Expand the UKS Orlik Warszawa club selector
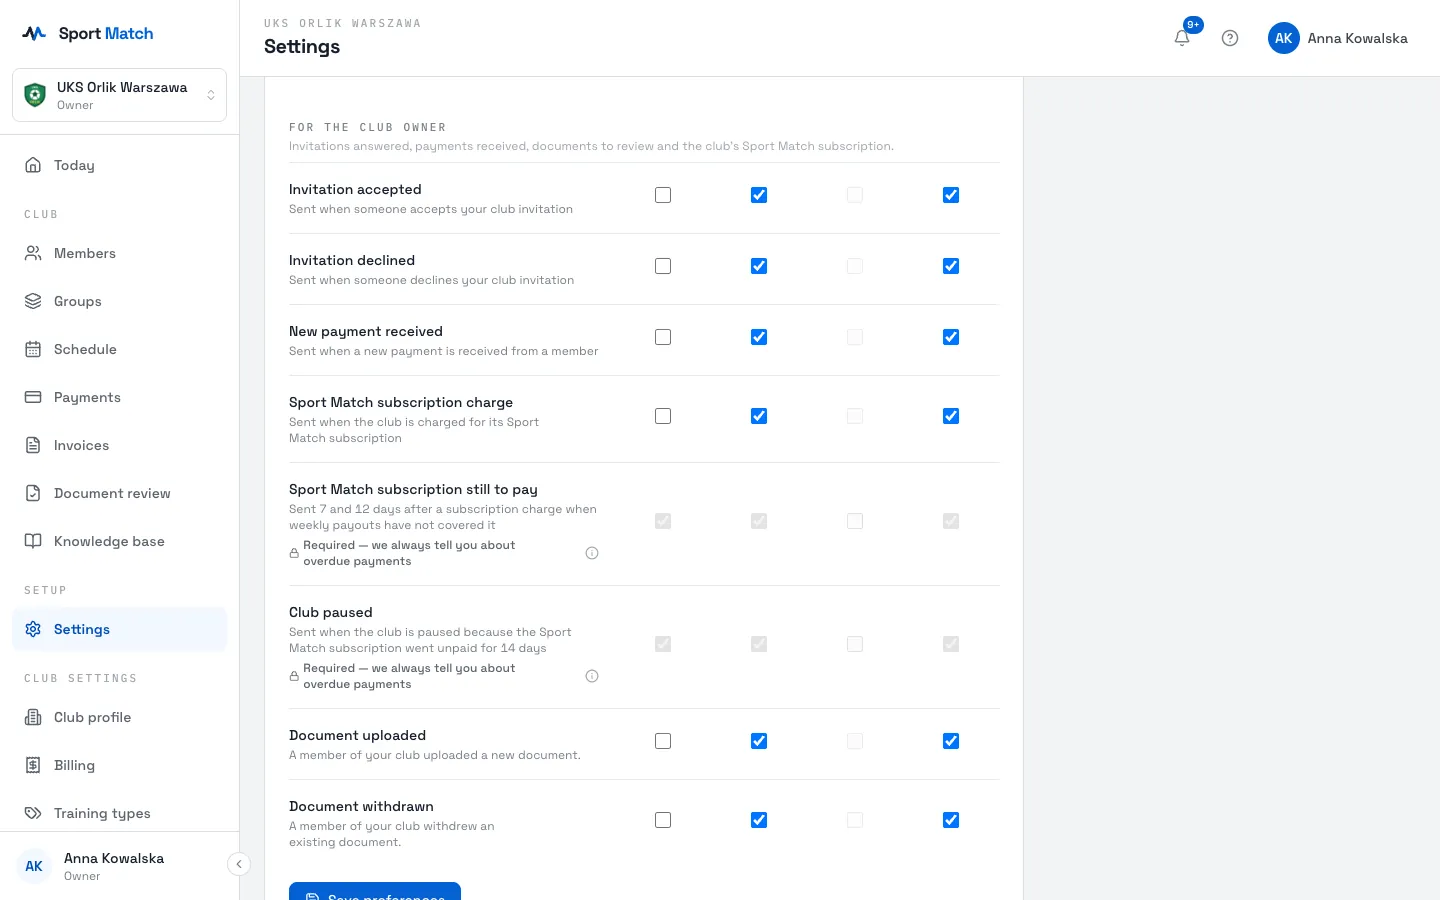Viewport: 1440px width, 900px height. pos(119,95)
